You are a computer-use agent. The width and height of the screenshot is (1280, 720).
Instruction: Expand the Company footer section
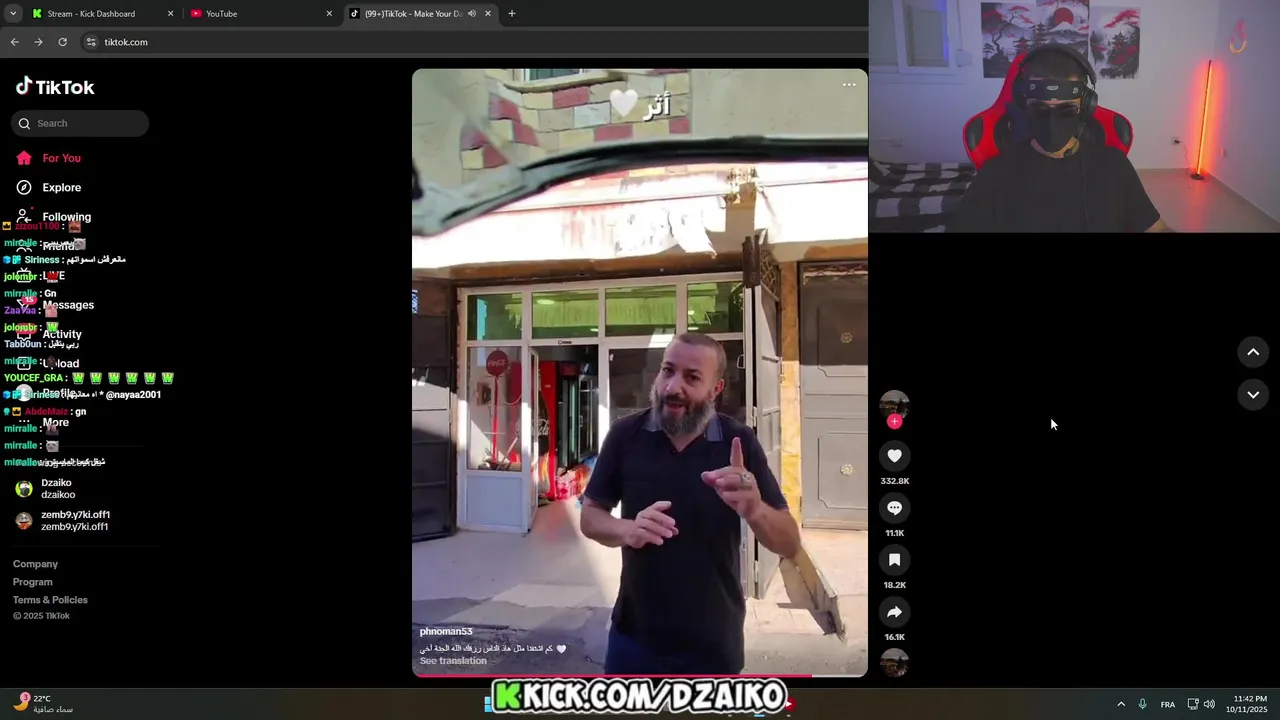pyautogui.click(x=35, y=564)
